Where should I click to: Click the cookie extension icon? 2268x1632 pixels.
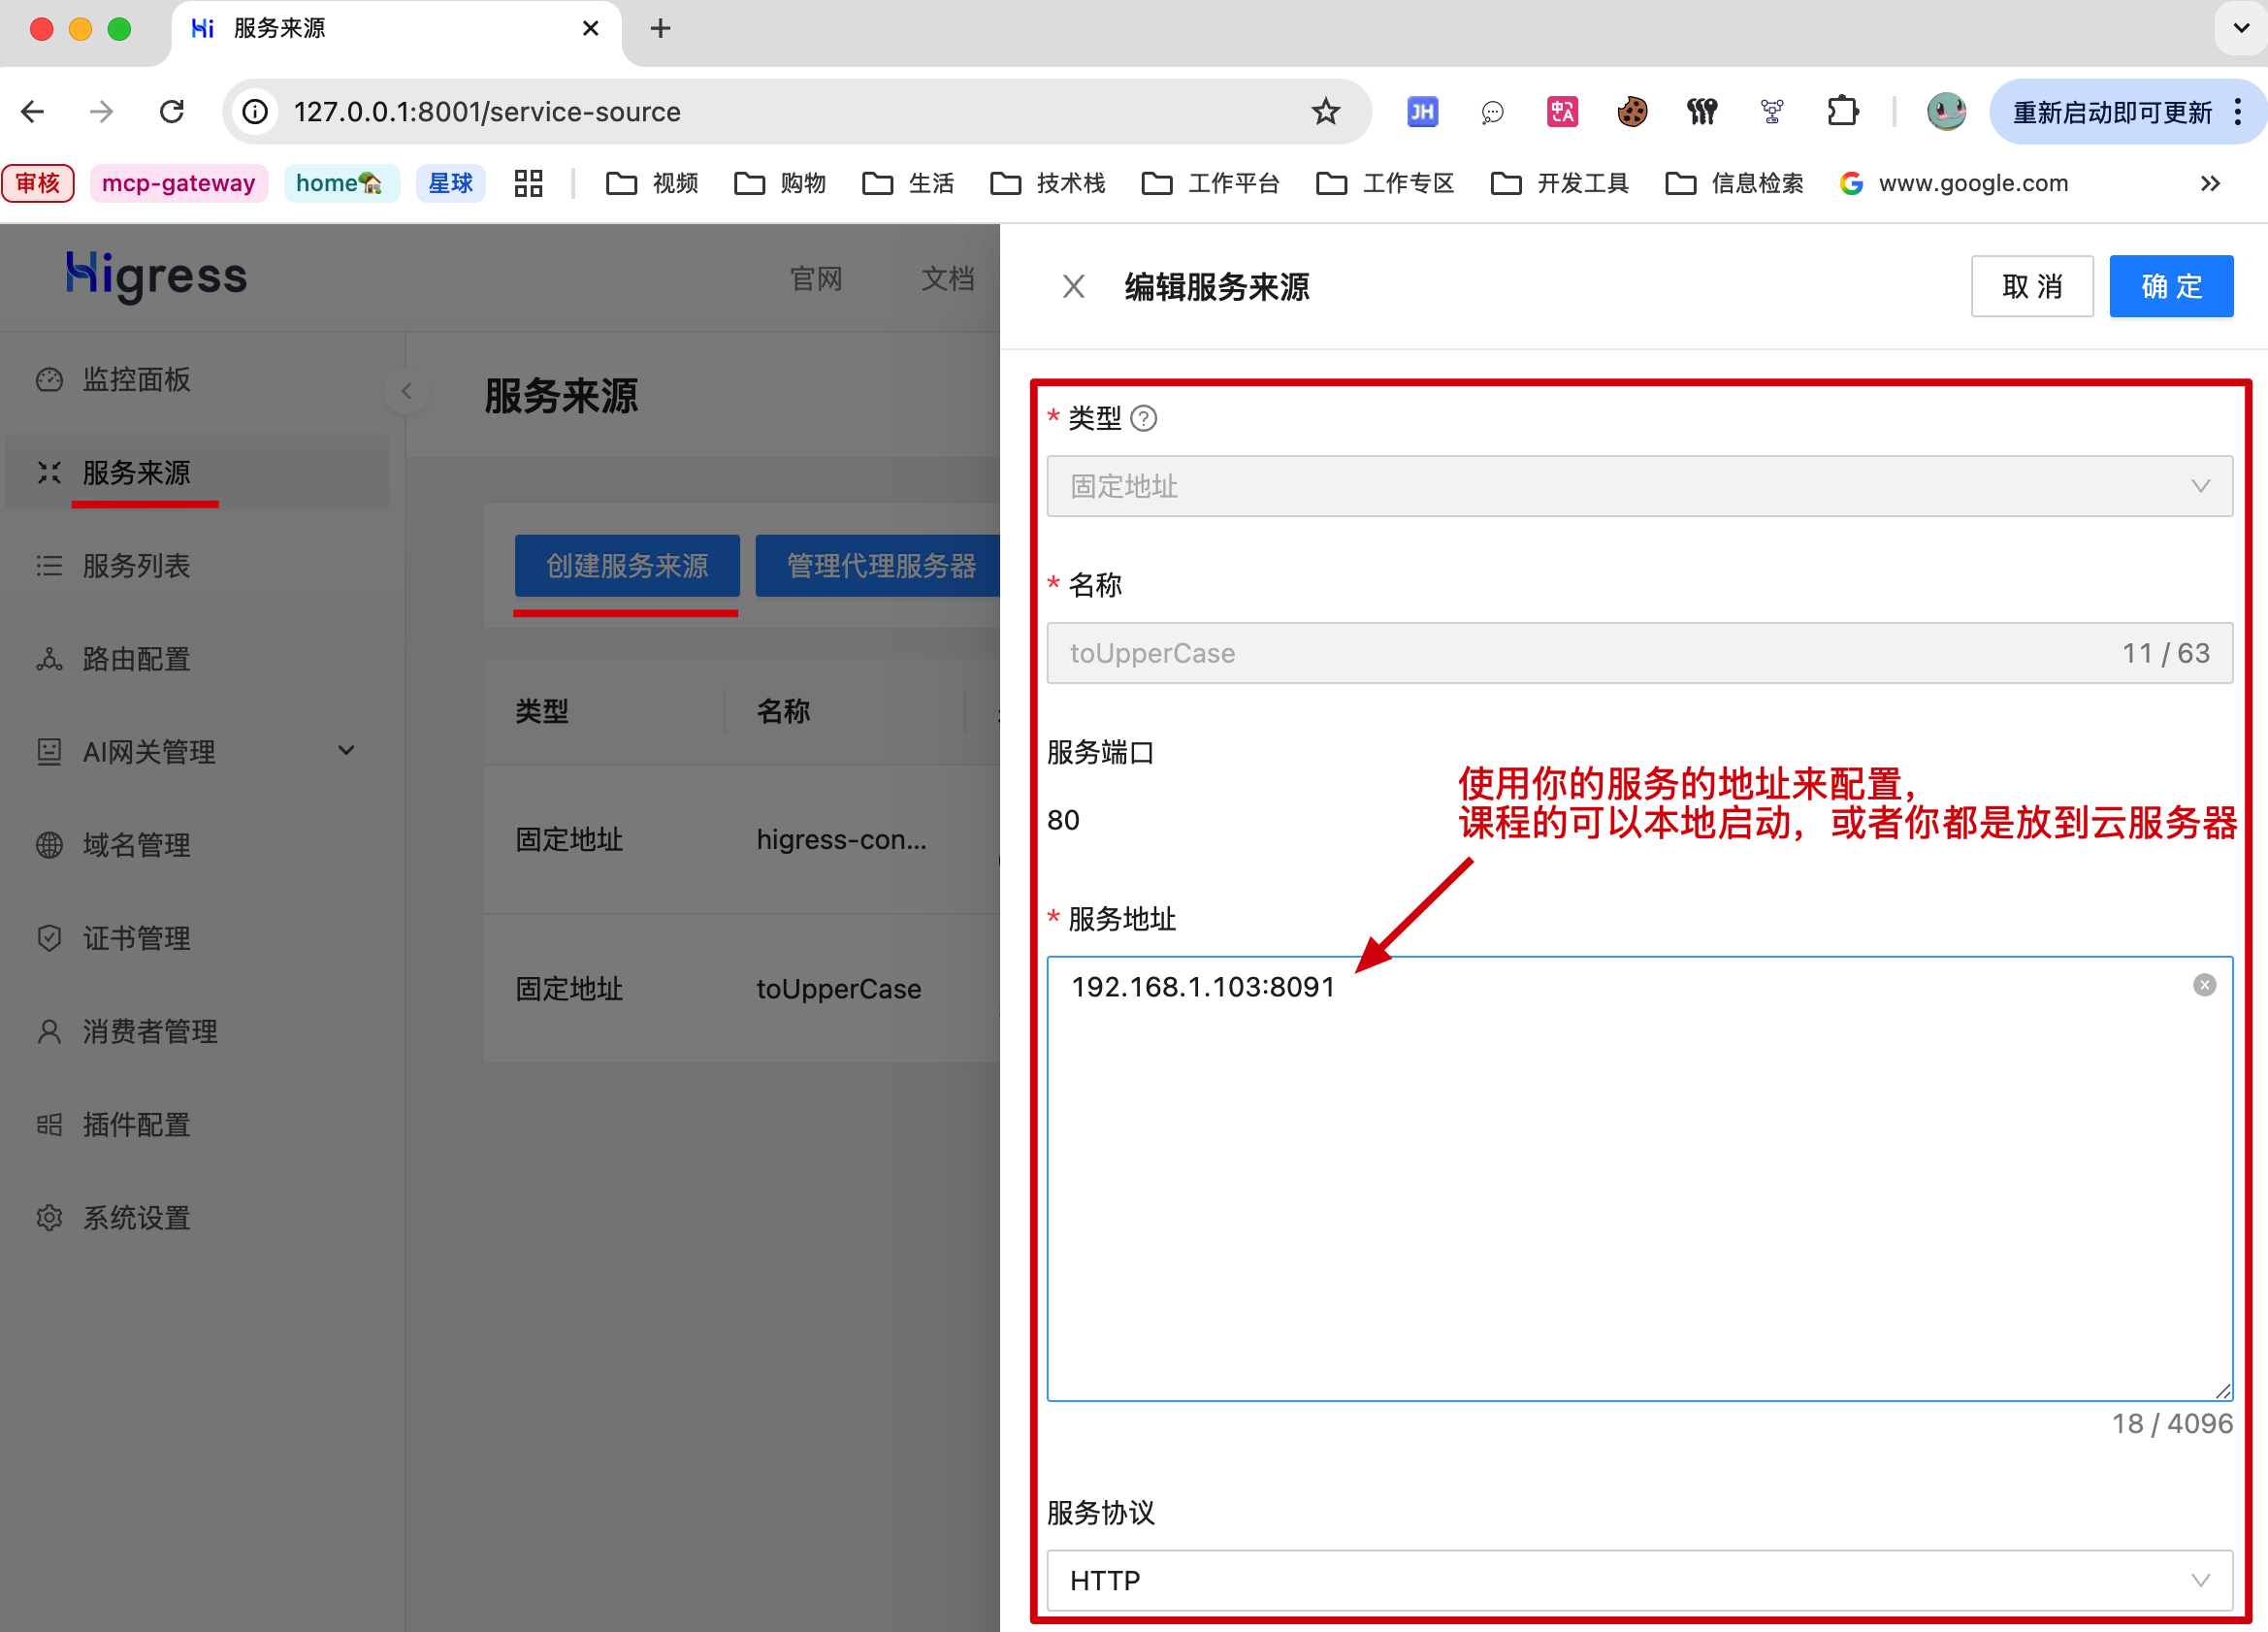(1632, 111)
